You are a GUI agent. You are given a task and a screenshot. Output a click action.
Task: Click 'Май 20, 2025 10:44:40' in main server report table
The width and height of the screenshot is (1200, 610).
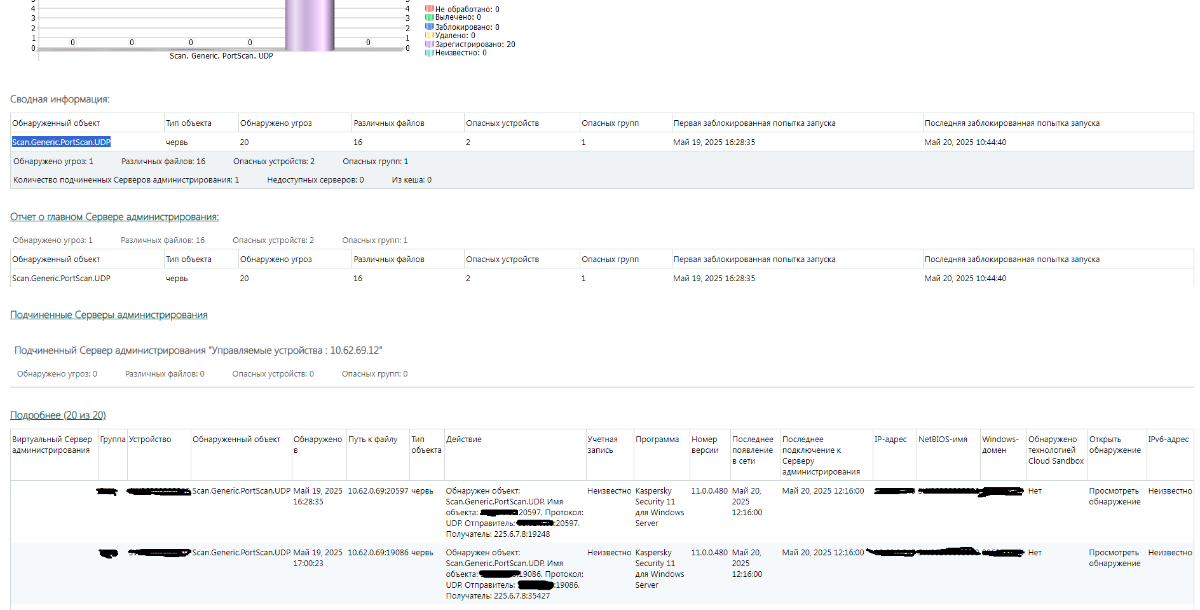tap(965, 278)
